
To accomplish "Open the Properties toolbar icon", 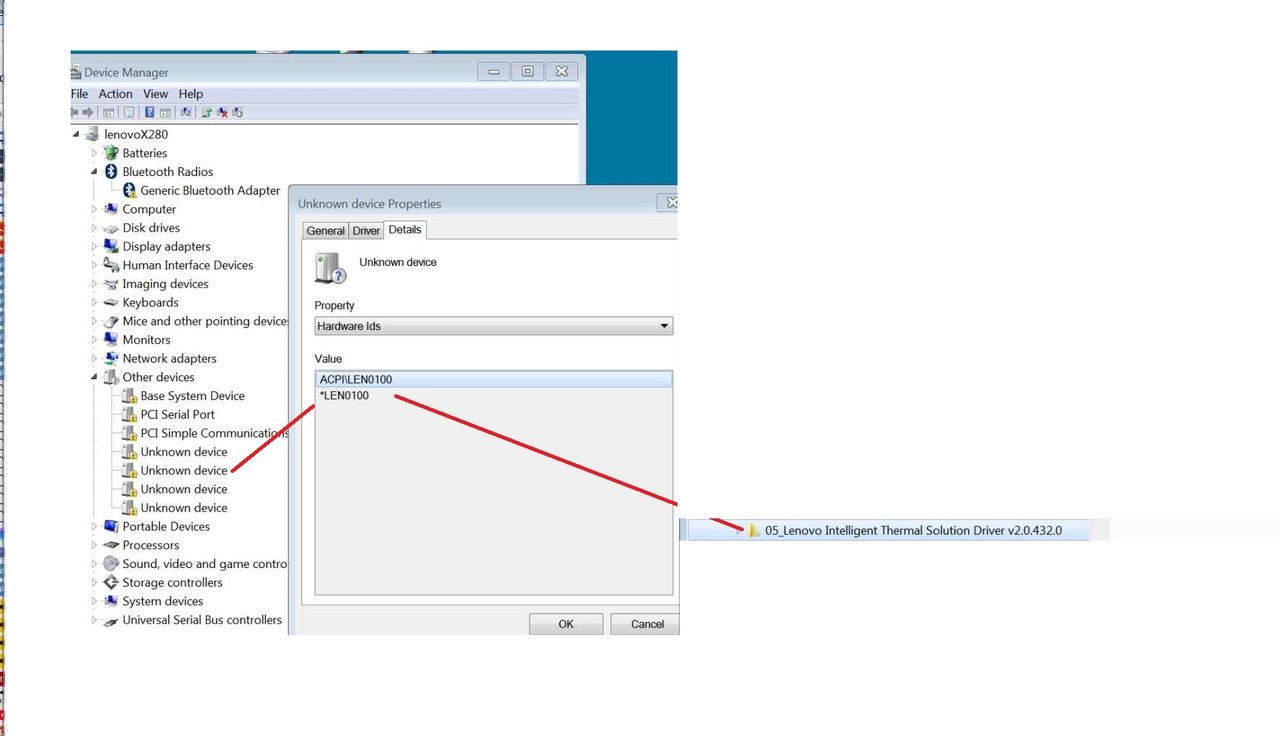I will [x=129, y=112].
